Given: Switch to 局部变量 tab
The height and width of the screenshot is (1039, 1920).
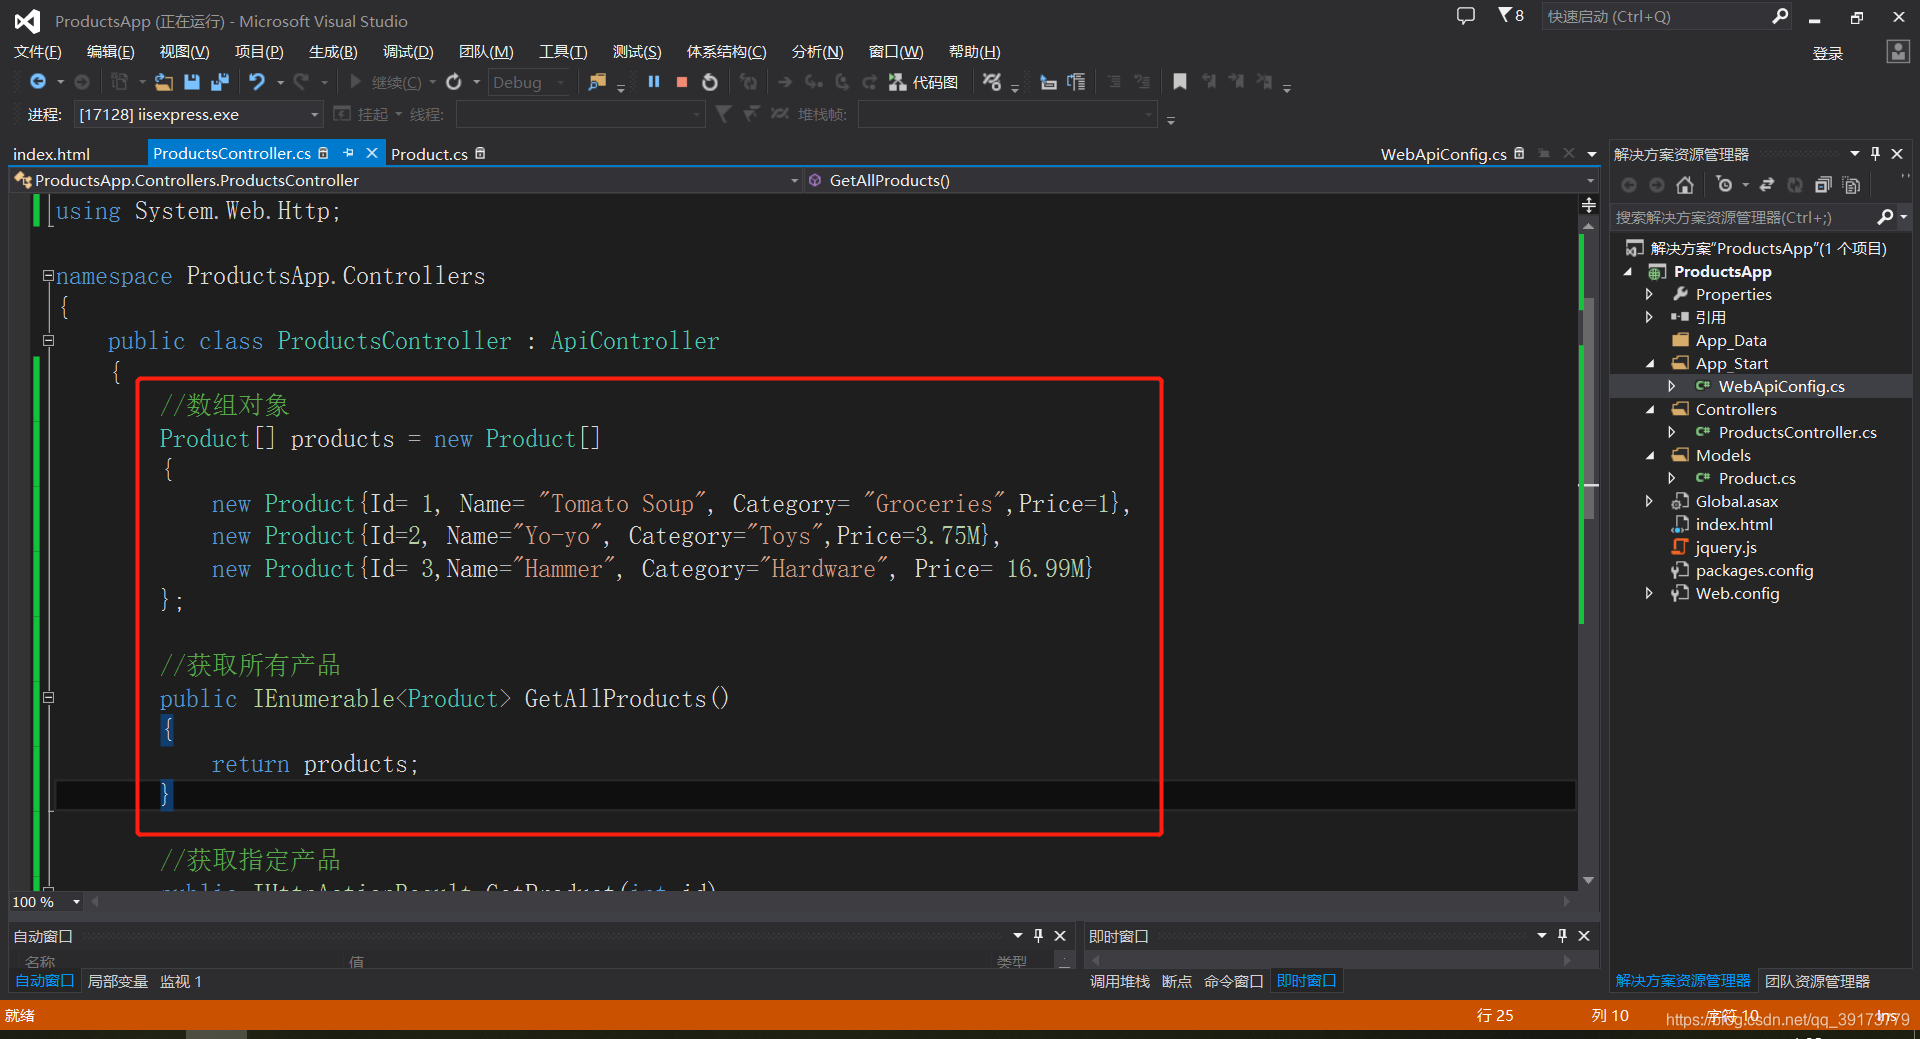Looking at the screenshot, I should click(118, 982).
